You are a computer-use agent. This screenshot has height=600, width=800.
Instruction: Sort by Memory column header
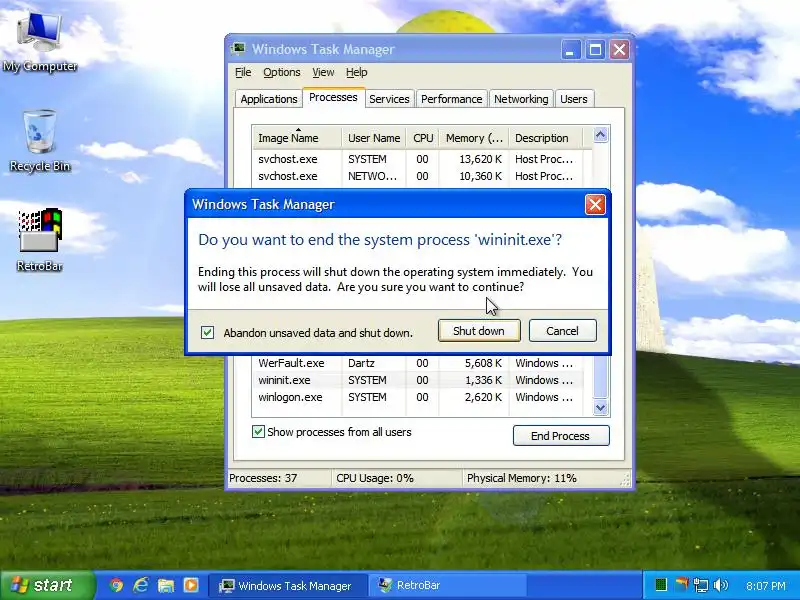(474, 138)
